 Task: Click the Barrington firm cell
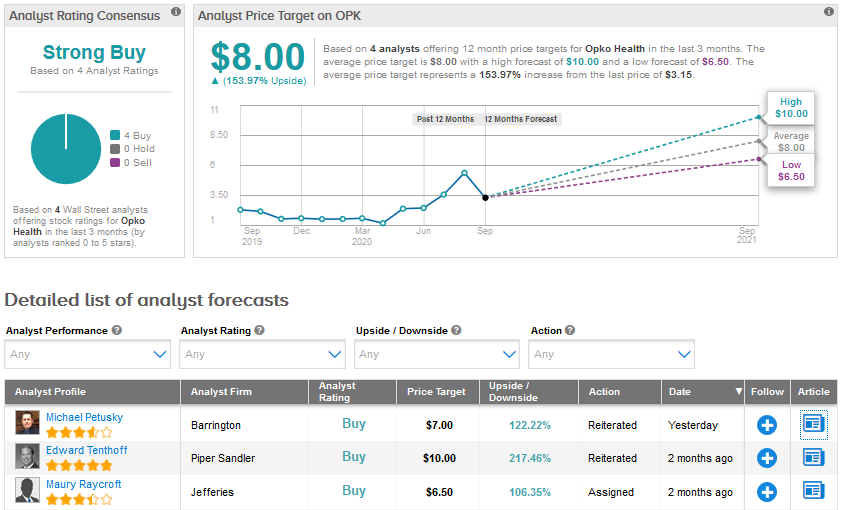tap(215, 425)
